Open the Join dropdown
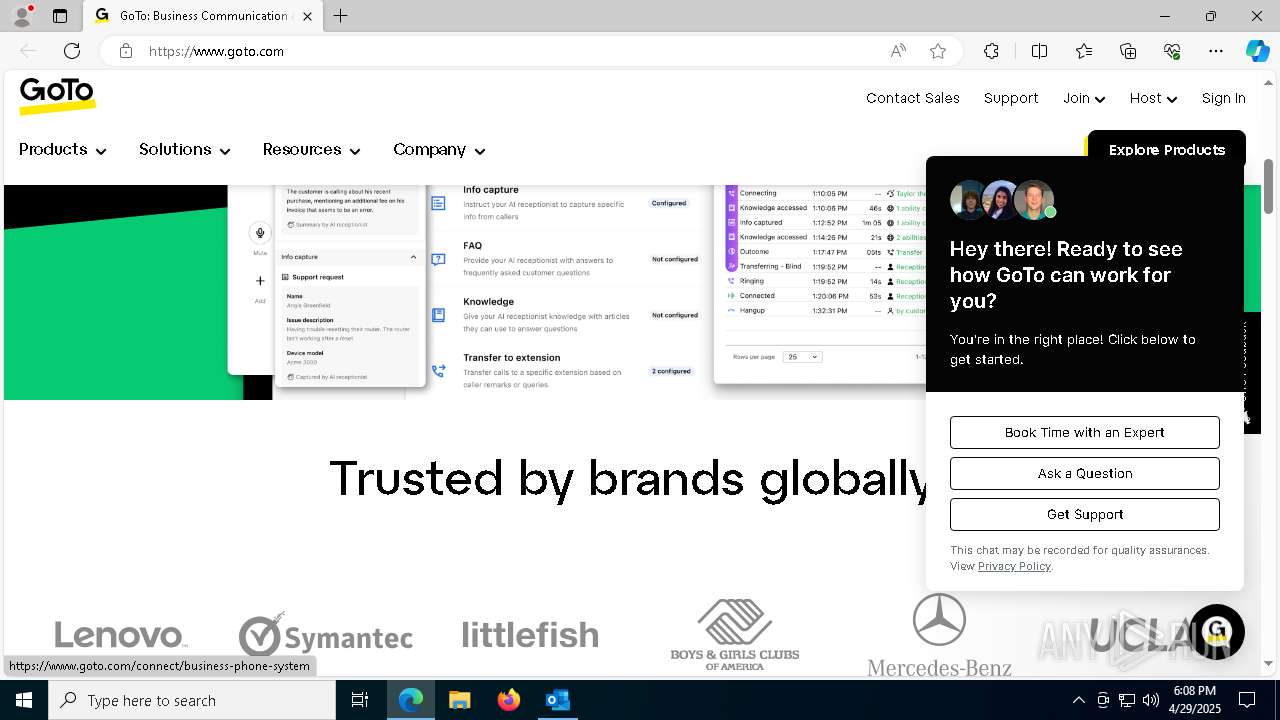 (x=1084, y=98)
